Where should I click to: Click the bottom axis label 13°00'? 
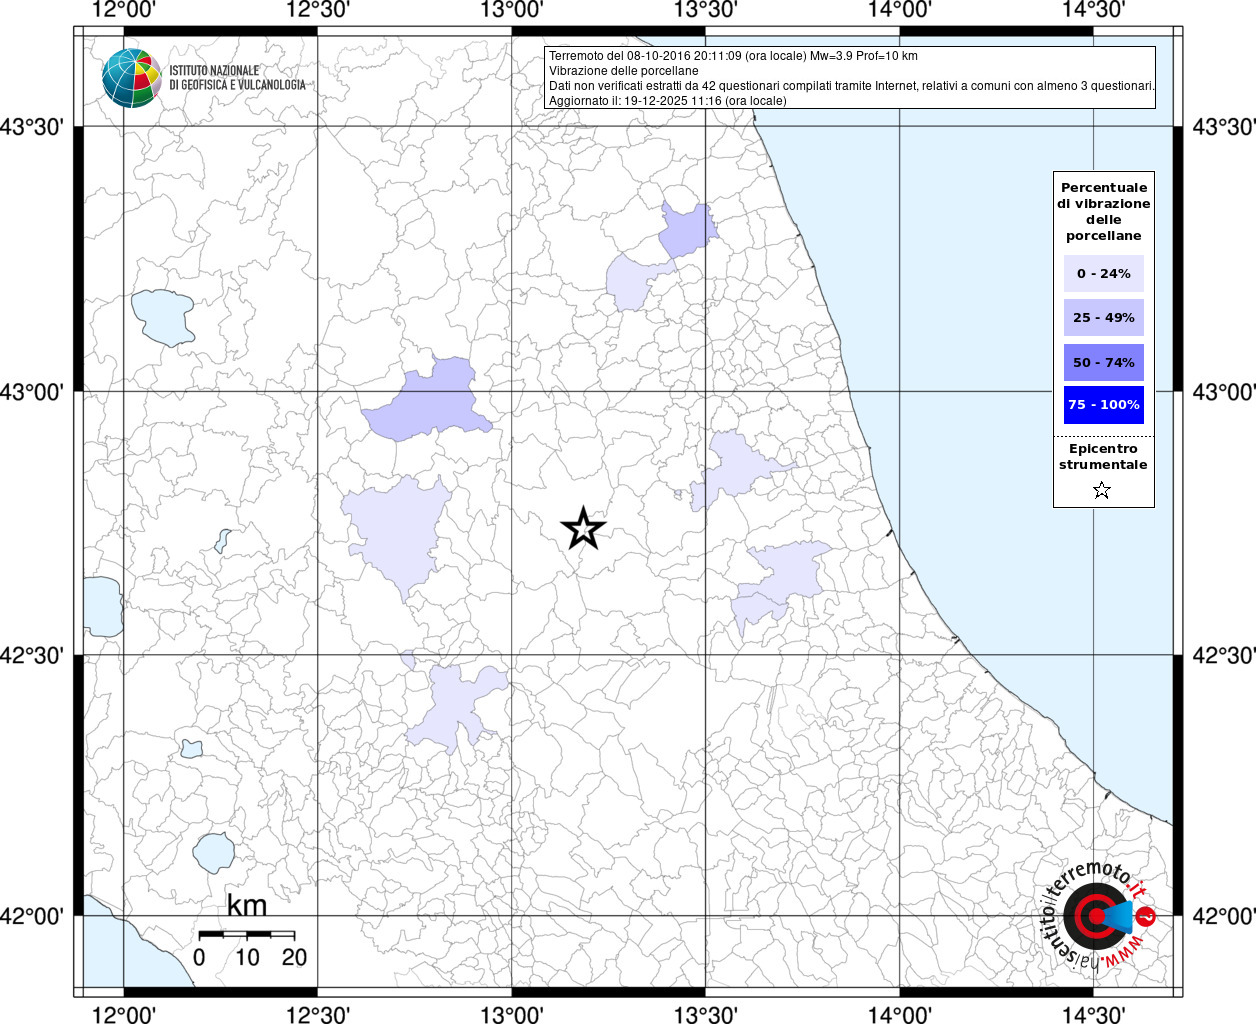pos(511,1014)
